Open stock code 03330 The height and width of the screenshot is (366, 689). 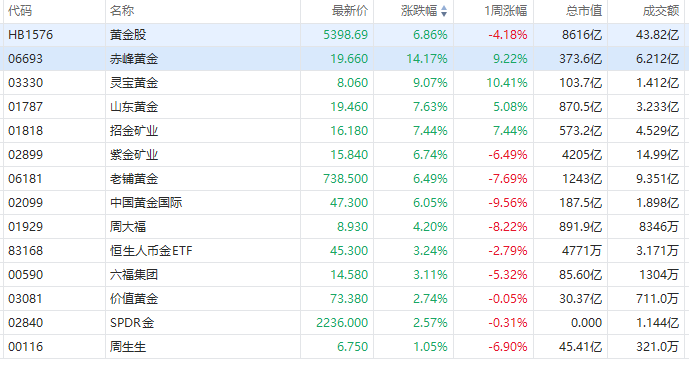[25, 83]
